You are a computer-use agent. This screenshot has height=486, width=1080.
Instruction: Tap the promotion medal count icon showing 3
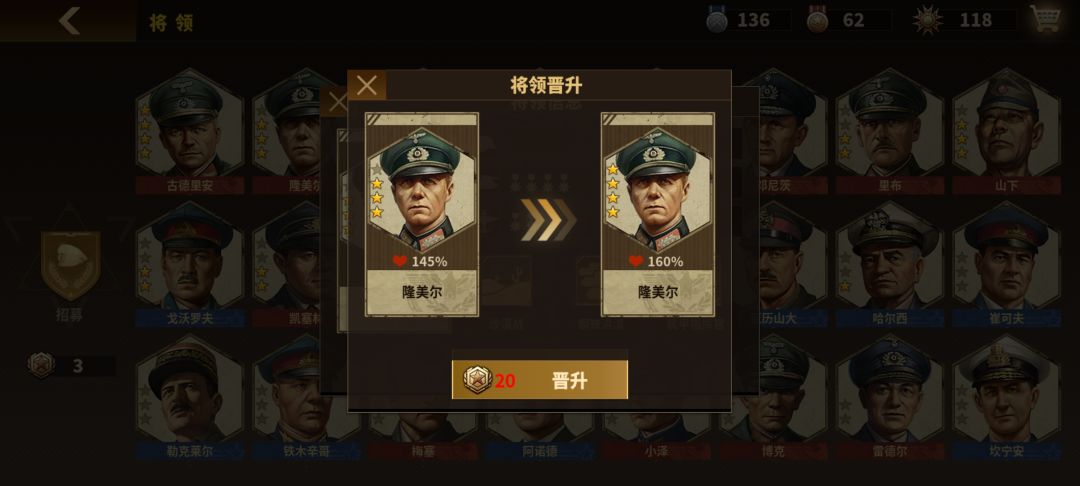(41, 365)
